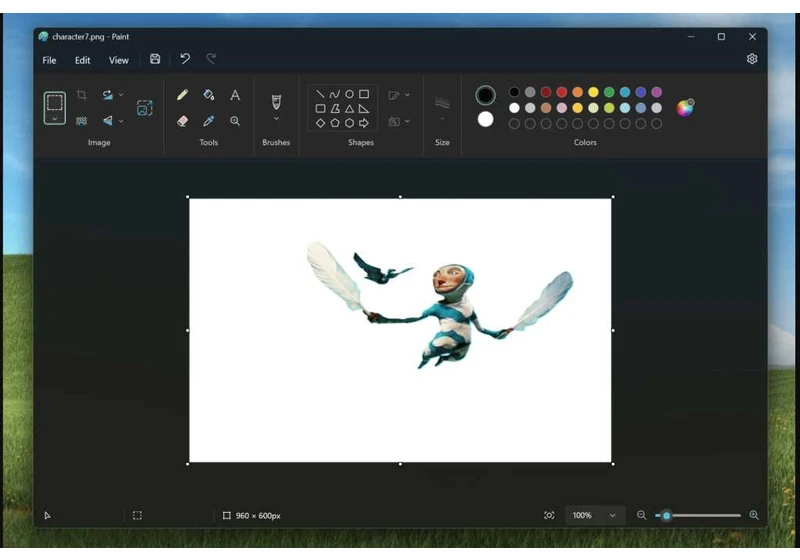
Task: Pick the Curve shape
Action: tap(335, 94)
